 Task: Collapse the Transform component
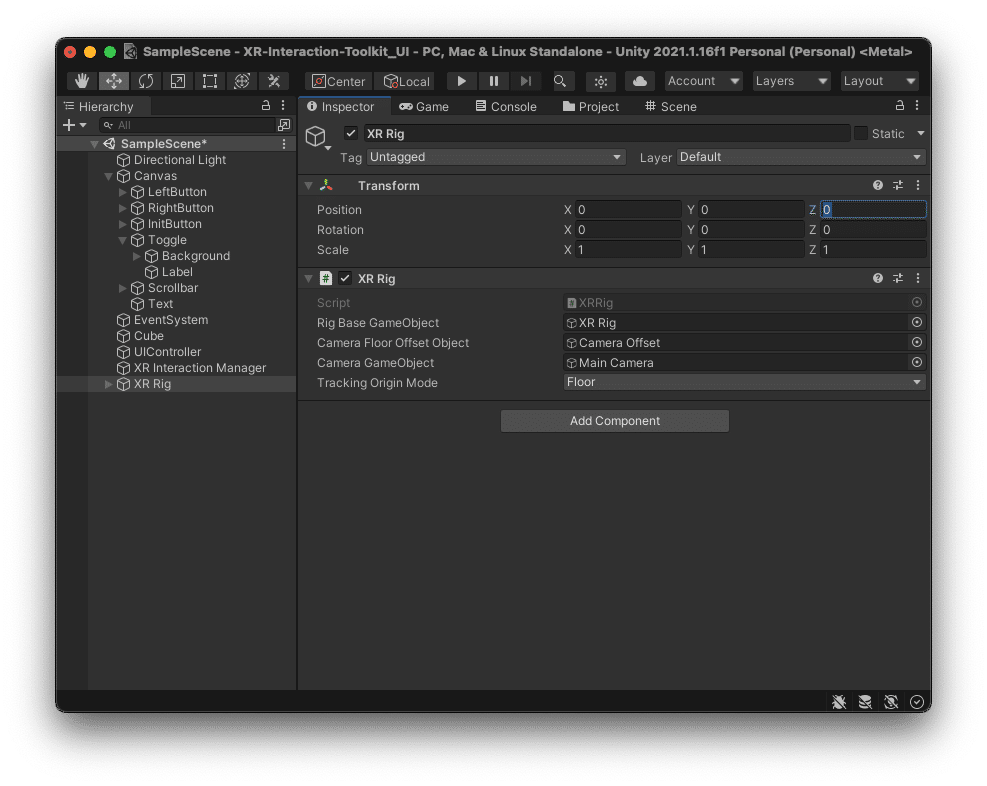point(308,186)
